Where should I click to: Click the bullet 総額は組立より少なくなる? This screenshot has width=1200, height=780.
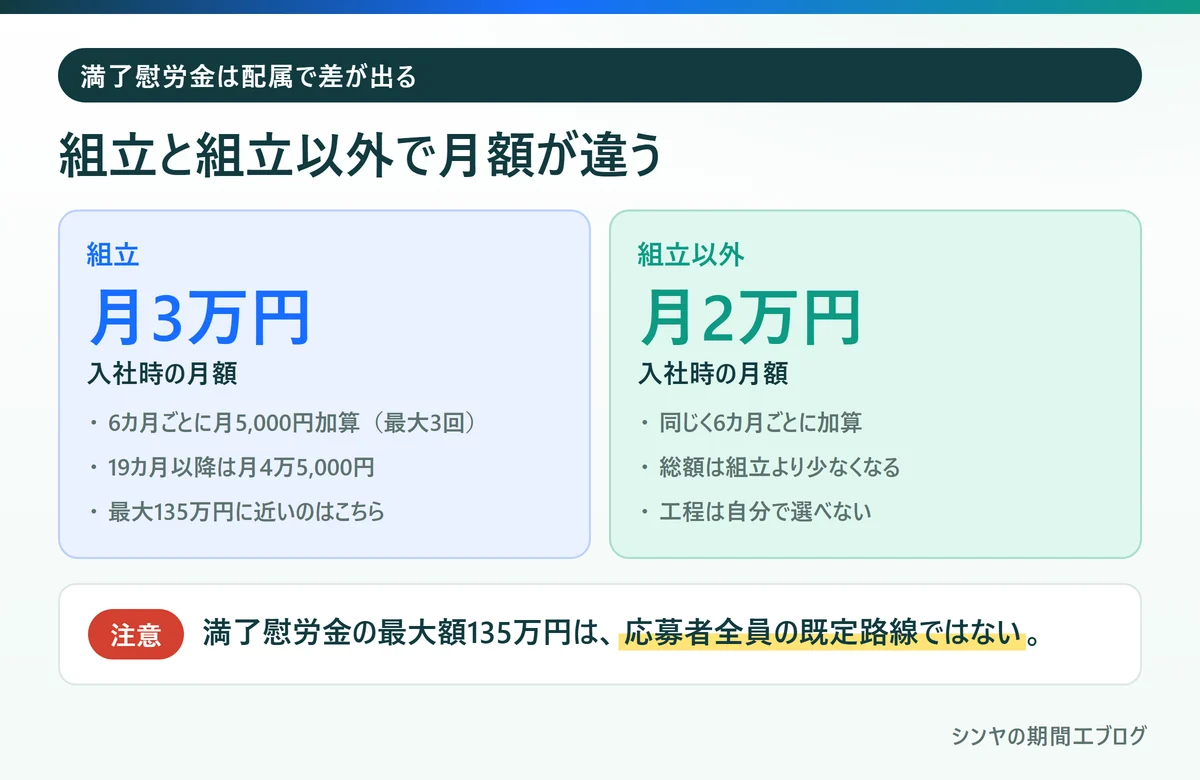pos(780,467)
